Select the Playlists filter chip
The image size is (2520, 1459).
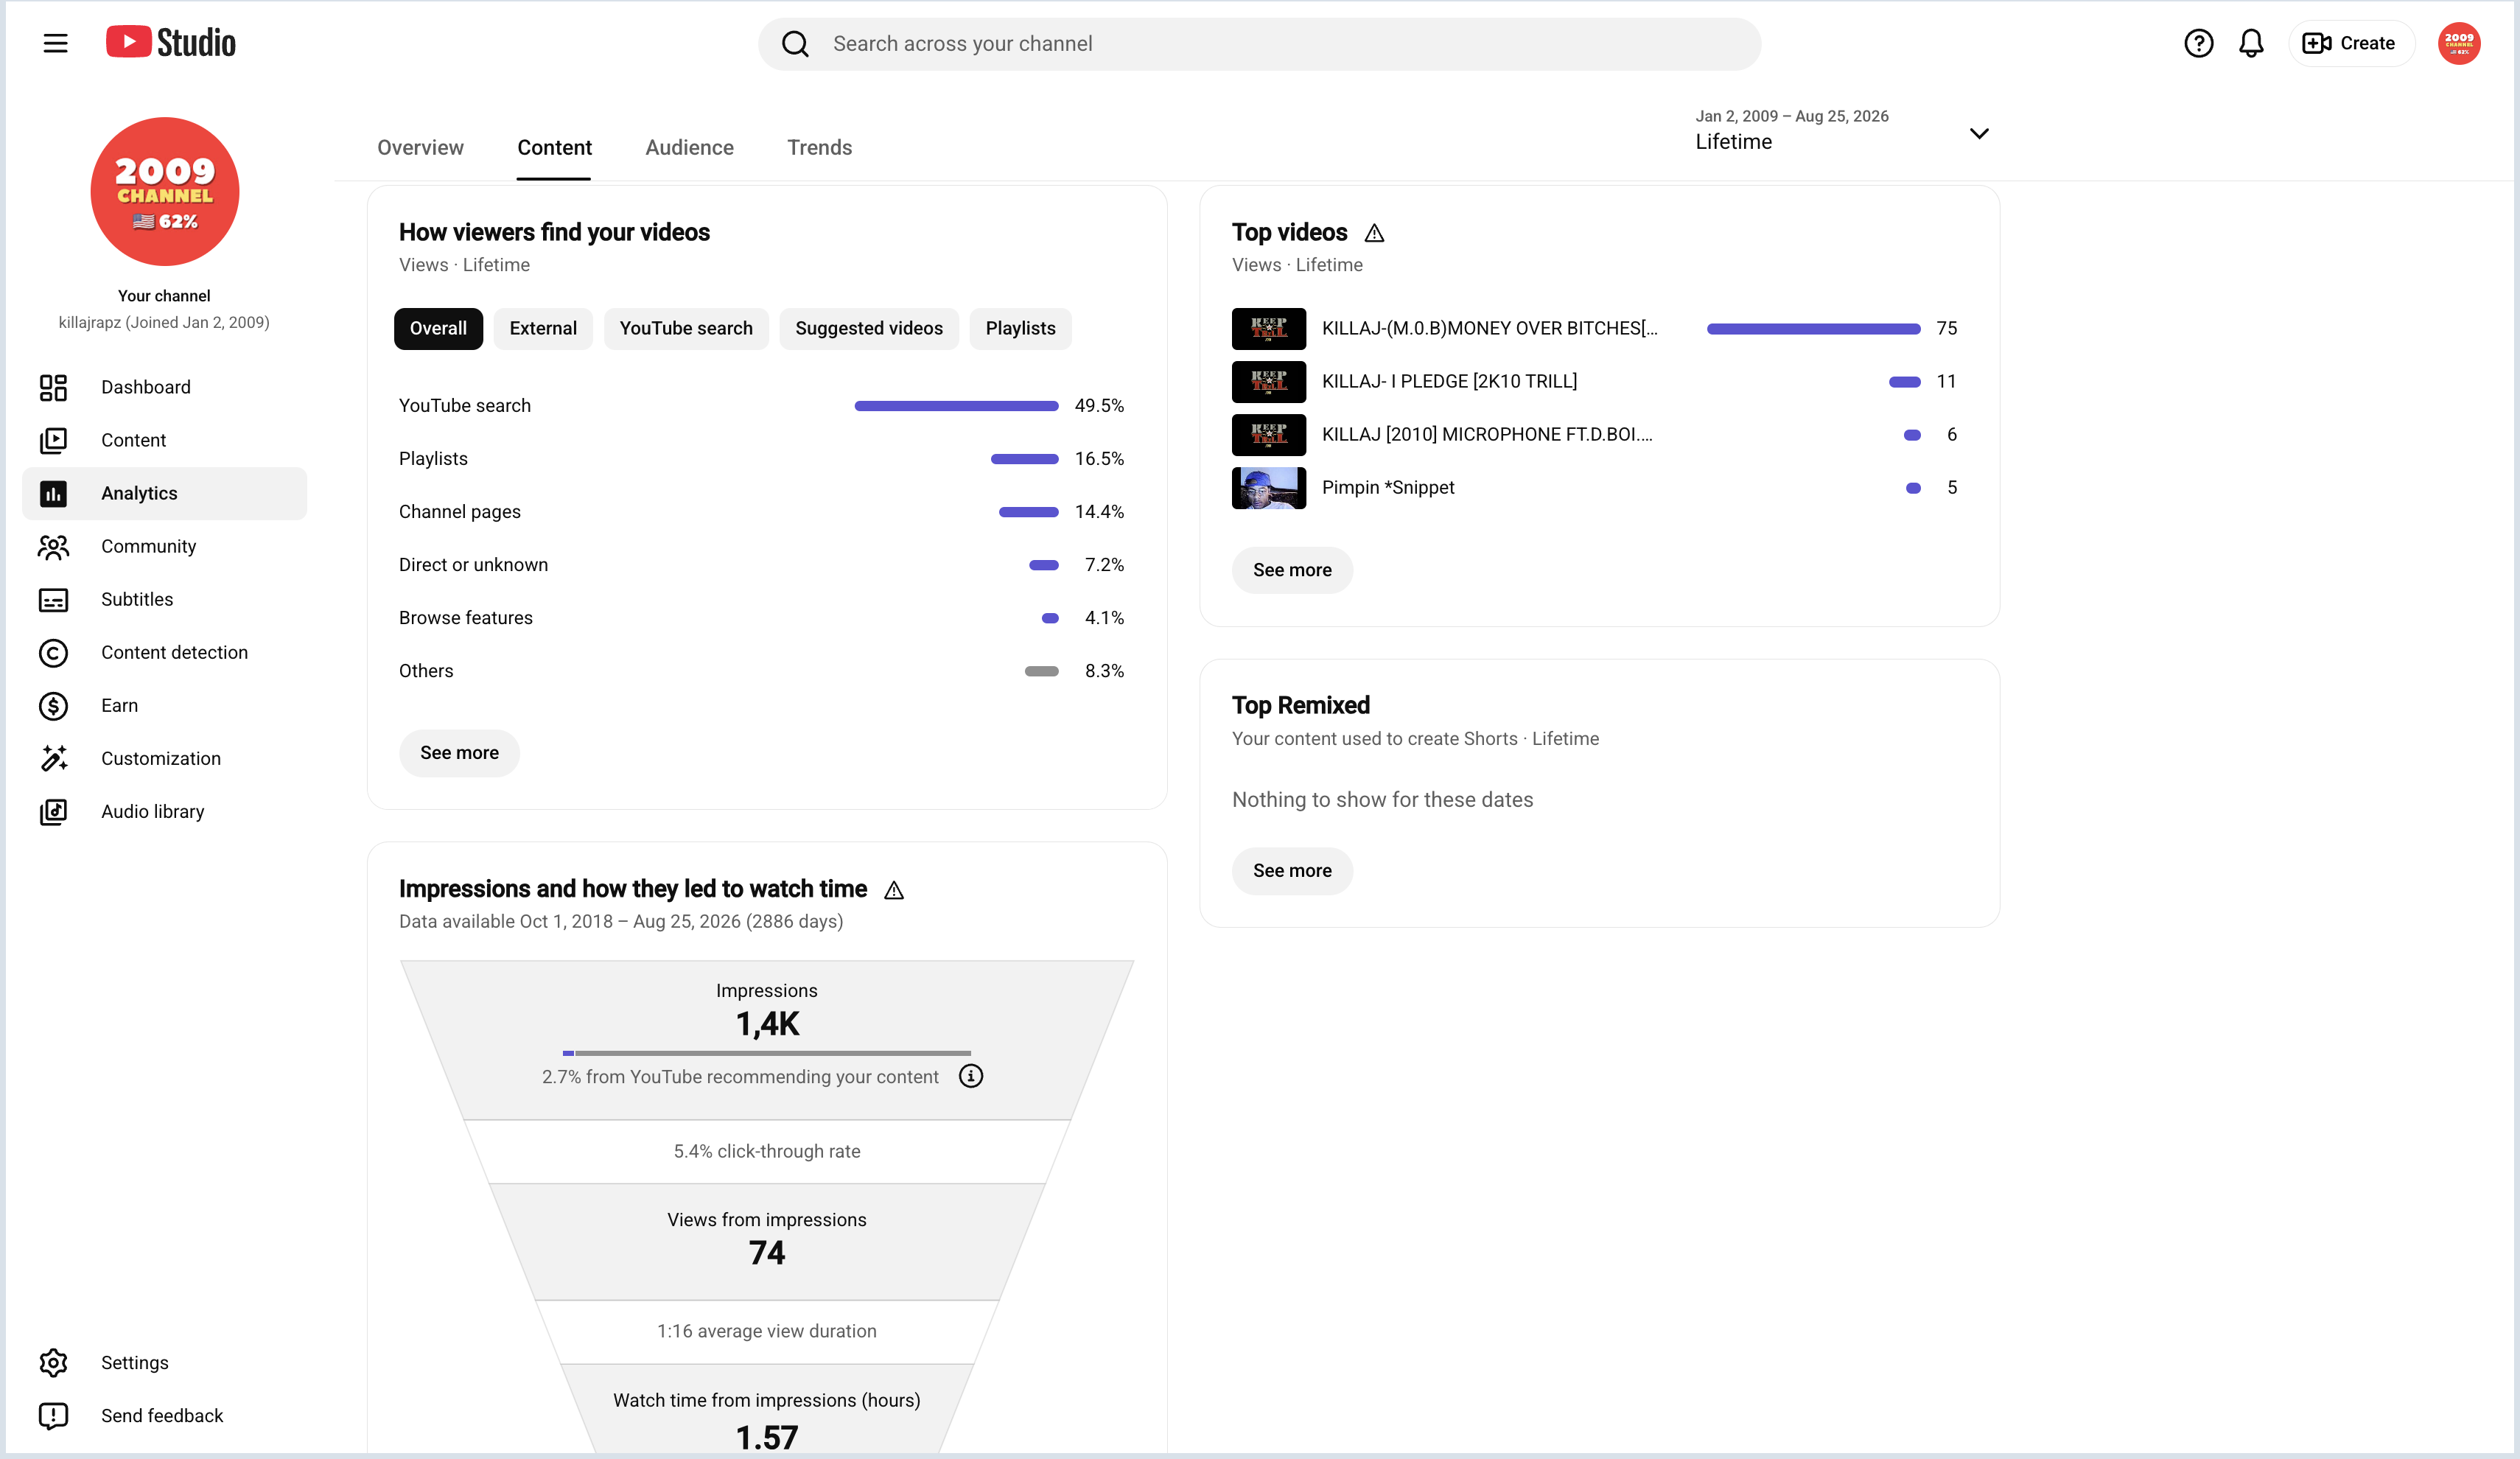(1020, 328)
